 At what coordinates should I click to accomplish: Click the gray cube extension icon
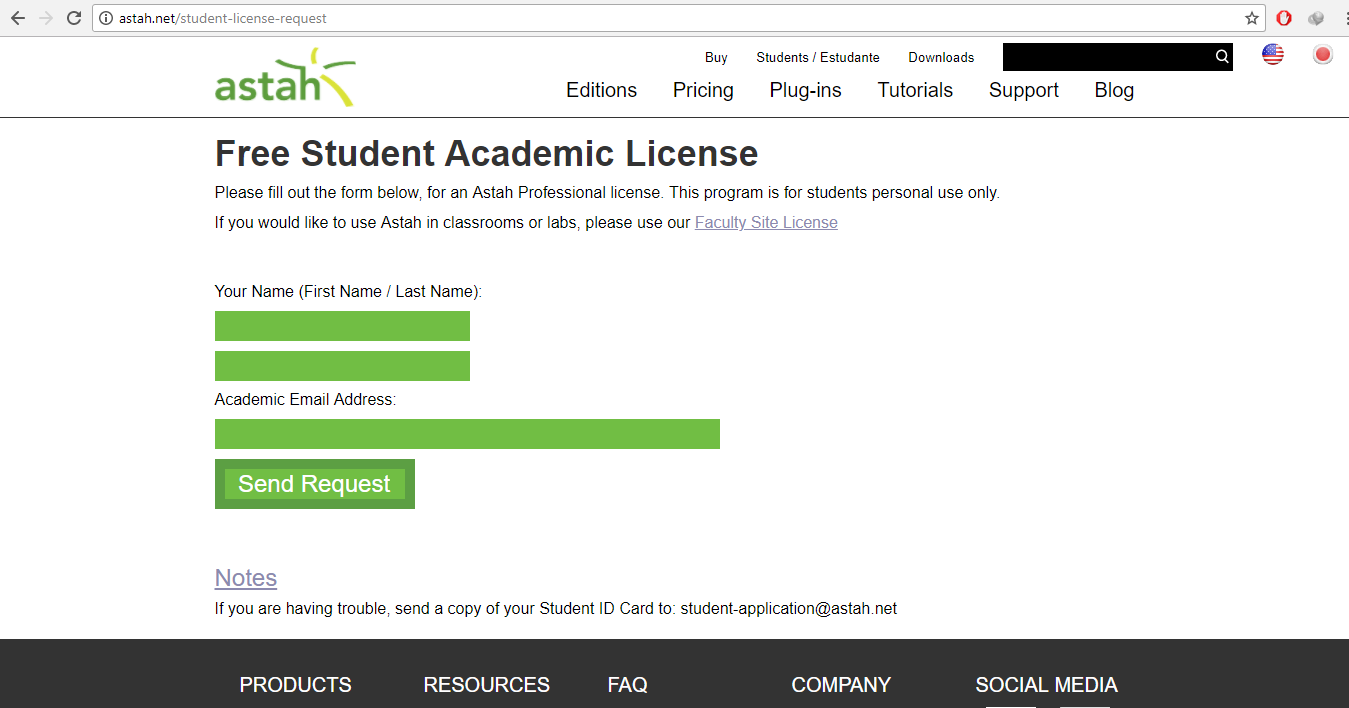coord(1316,18)
